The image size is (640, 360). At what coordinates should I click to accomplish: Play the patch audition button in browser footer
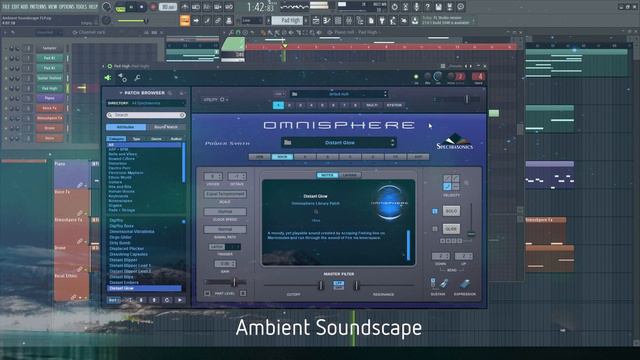[x=180, y=300]
